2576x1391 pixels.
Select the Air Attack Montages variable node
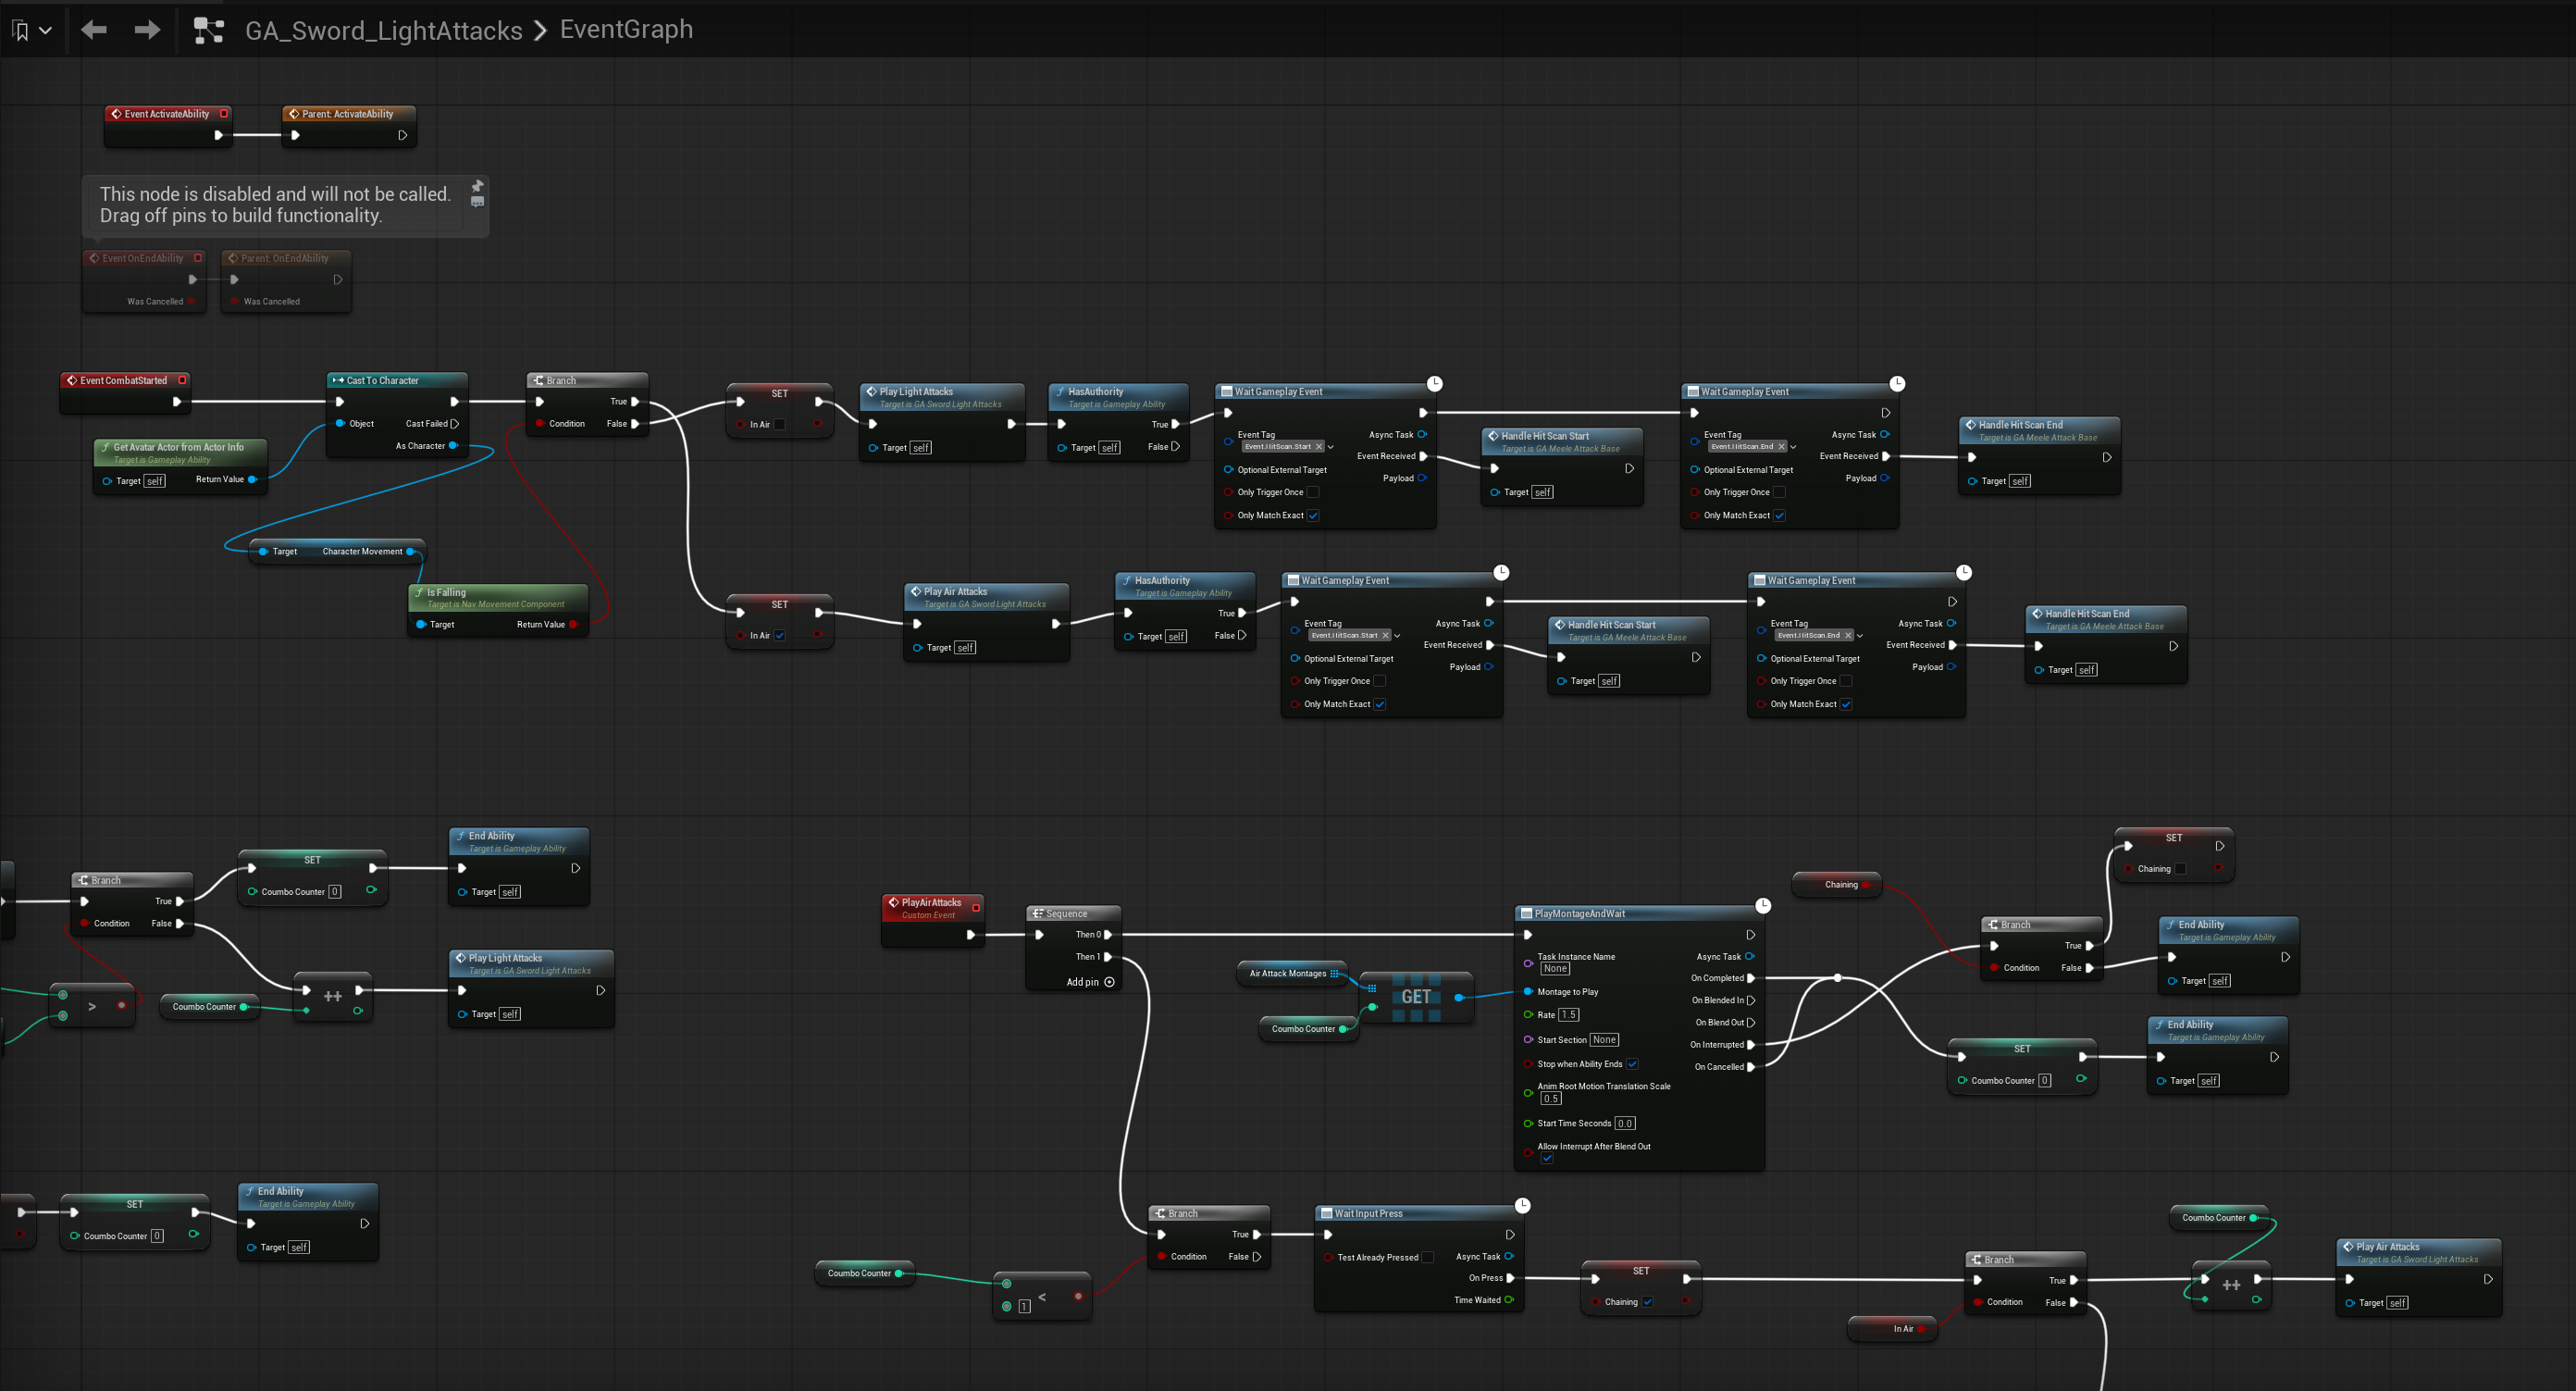[x=1293, y=973]
